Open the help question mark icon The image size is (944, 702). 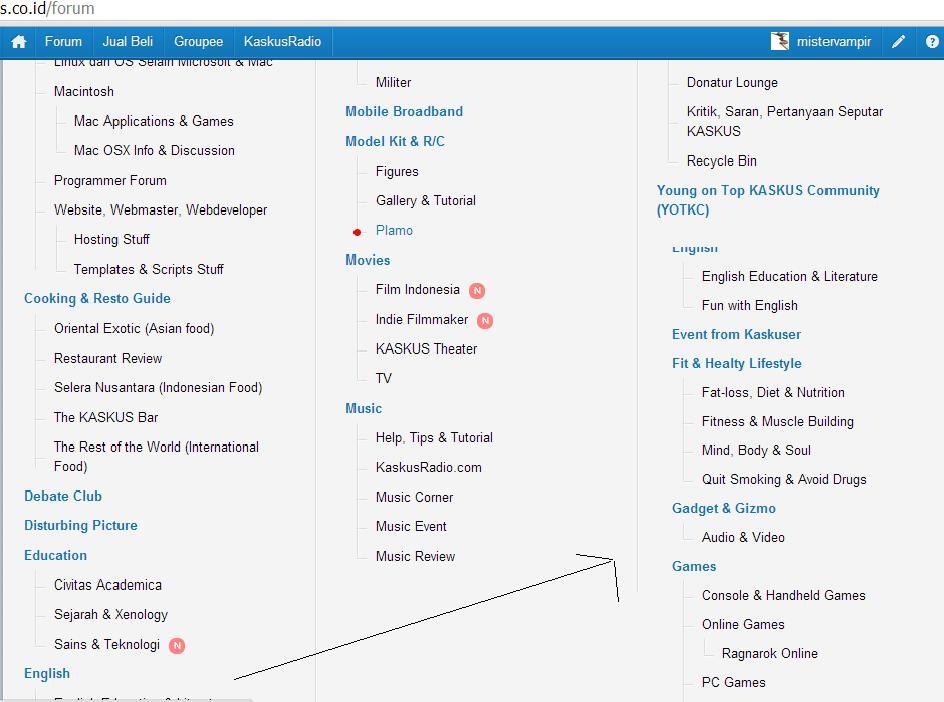coord(932,42)
